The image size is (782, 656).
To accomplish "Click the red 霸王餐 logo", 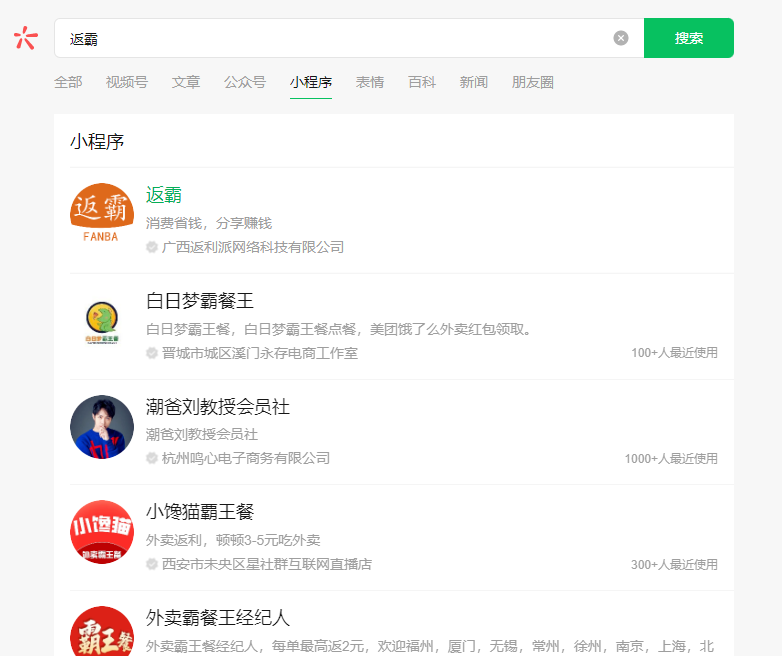I will point(102,632).
